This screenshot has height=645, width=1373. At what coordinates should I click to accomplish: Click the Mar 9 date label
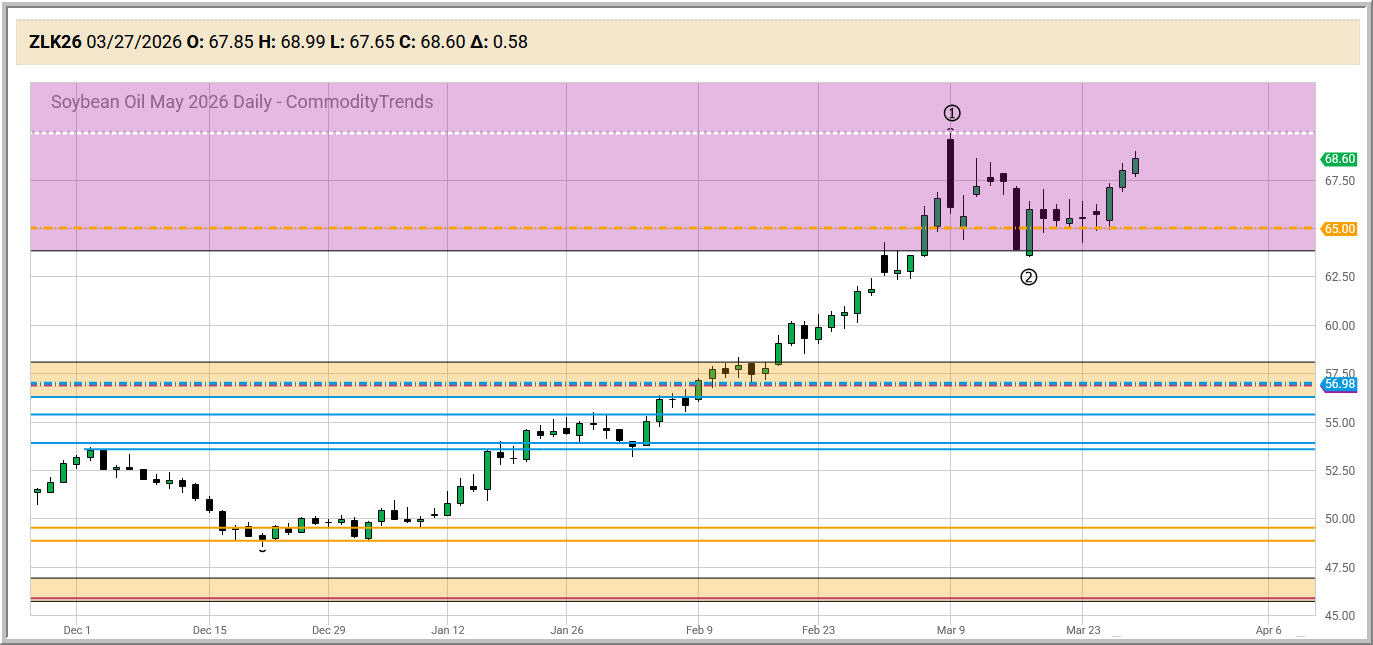click(950, 630)
